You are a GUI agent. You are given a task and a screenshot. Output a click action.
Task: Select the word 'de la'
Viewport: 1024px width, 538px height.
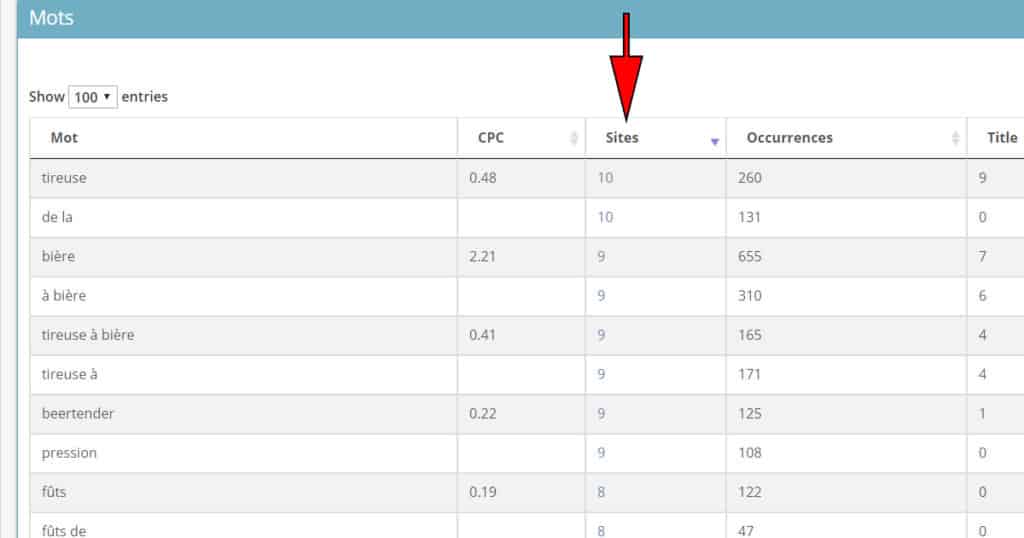[x=57, y=217]
